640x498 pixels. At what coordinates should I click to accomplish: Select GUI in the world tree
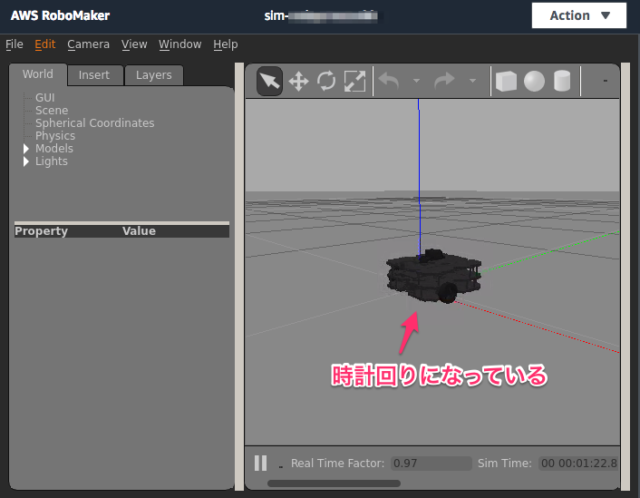click(45, 98)
